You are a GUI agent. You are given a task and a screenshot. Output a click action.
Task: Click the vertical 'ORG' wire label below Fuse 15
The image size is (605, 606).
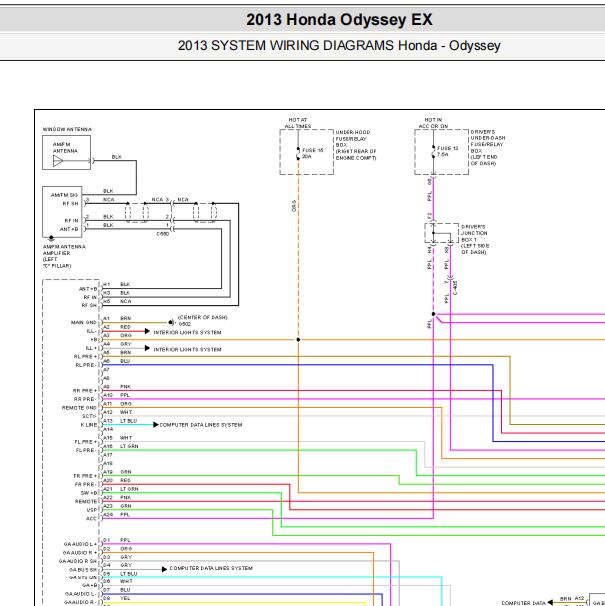pyautogui.click(x=294, y=206)
